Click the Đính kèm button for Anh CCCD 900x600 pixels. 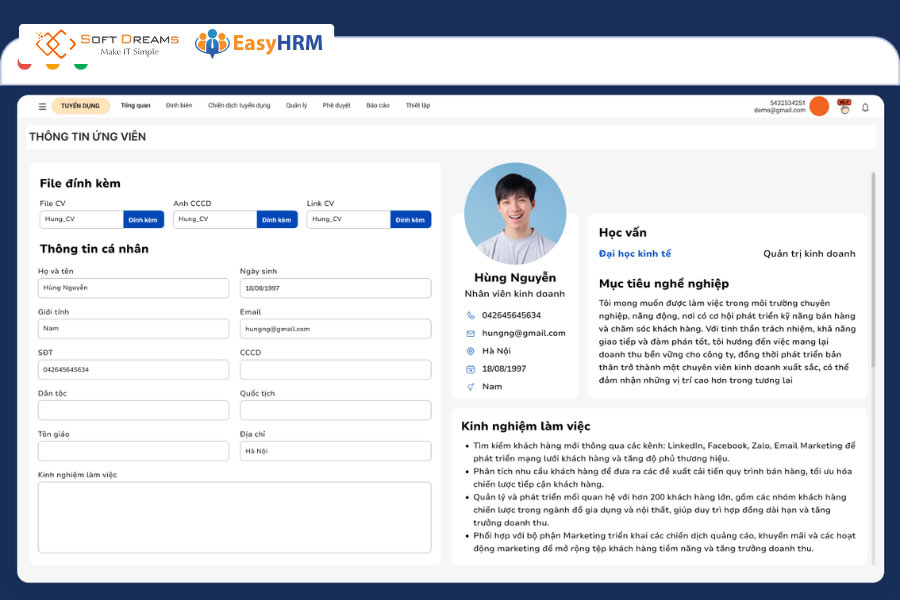click(x=277, y=219)
